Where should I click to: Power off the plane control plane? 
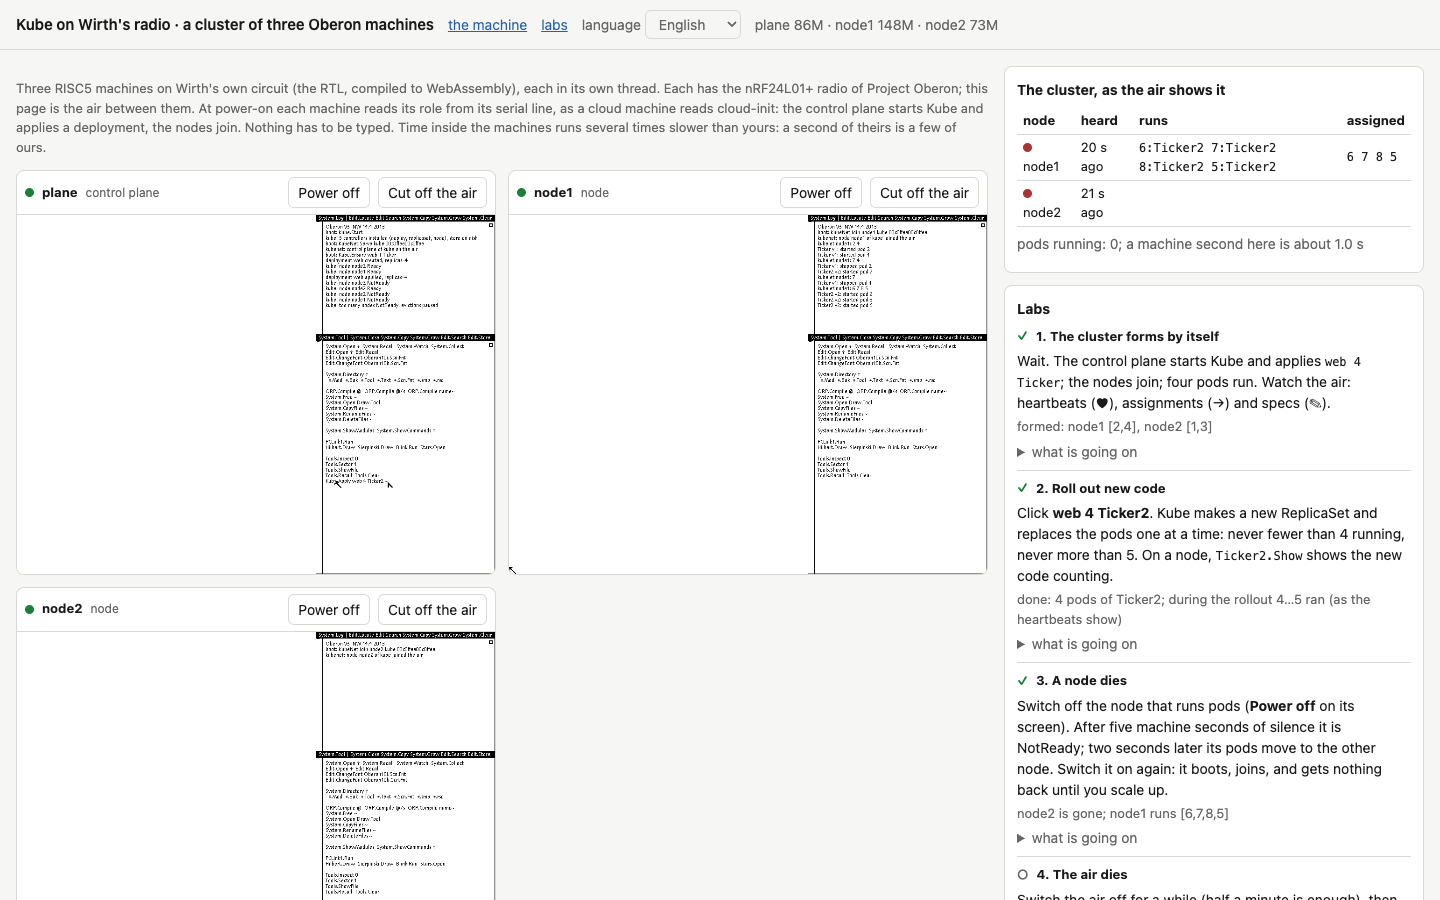point(329,193)
